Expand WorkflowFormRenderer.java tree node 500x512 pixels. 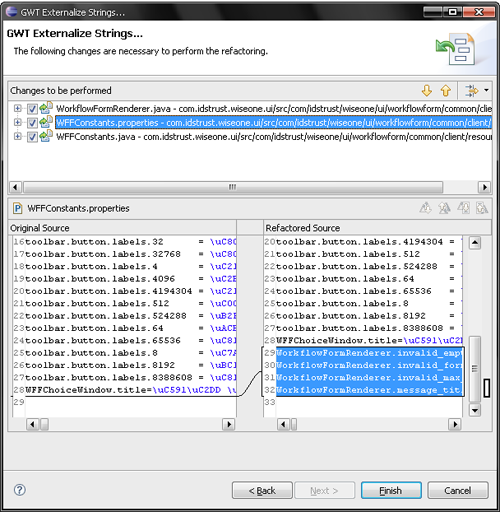[17, 108]
